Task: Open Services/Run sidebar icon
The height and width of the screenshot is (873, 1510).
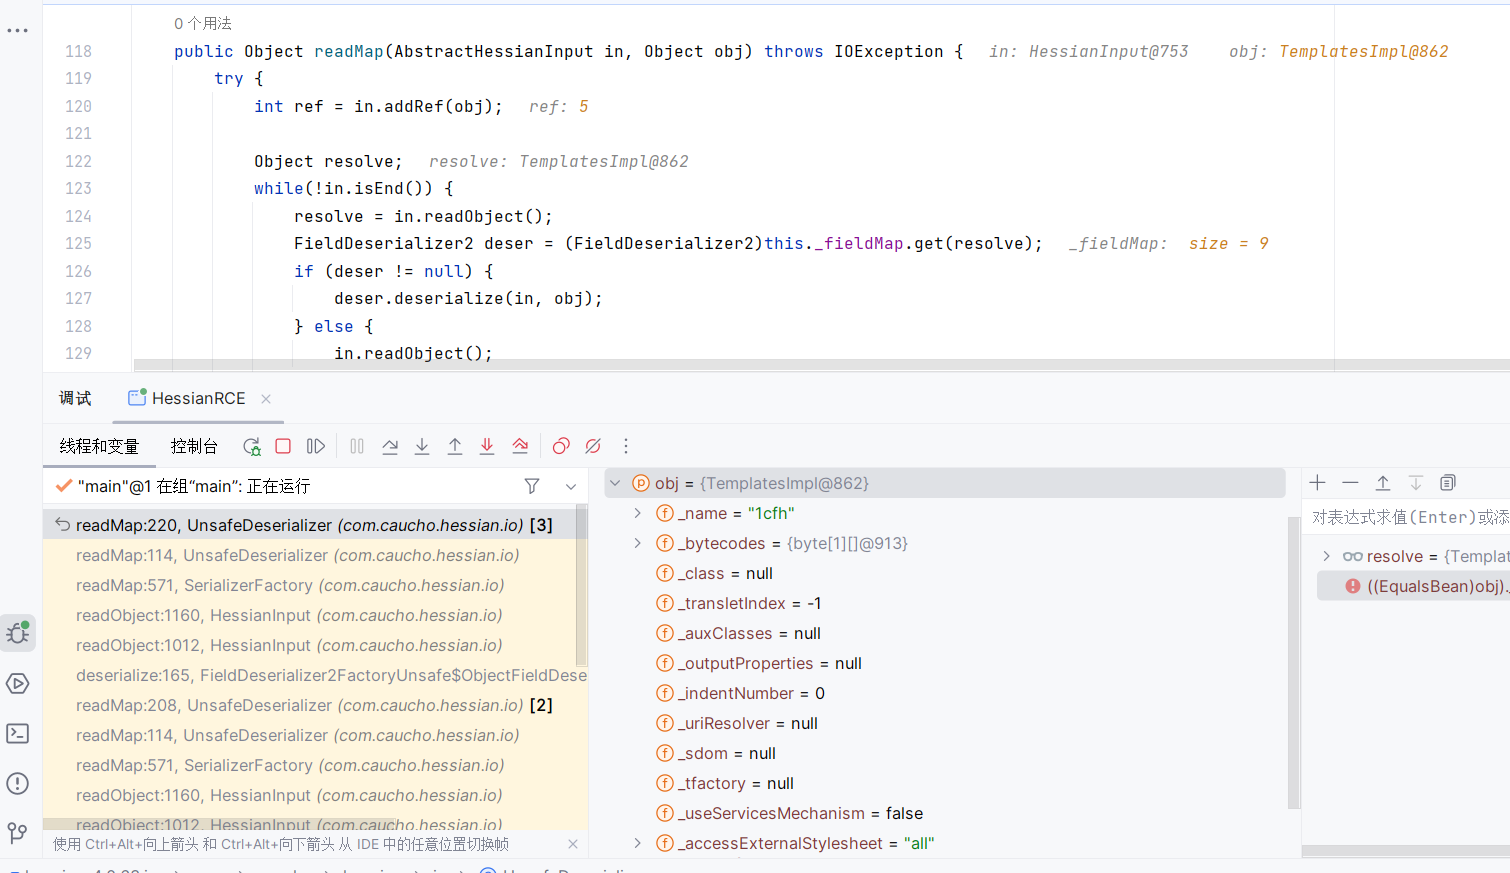Action: click(18, 683)
